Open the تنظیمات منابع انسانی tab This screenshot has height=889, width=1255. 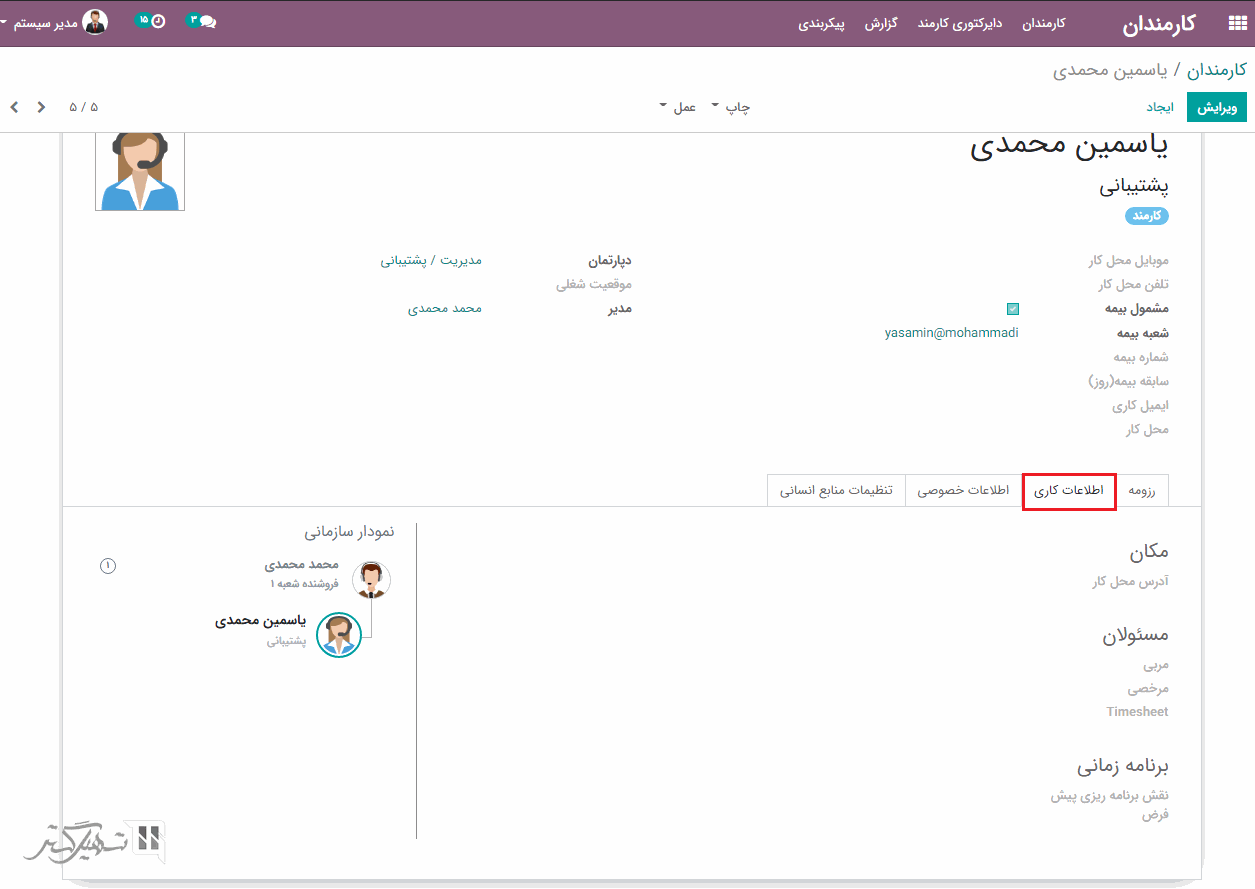point(836,491)
